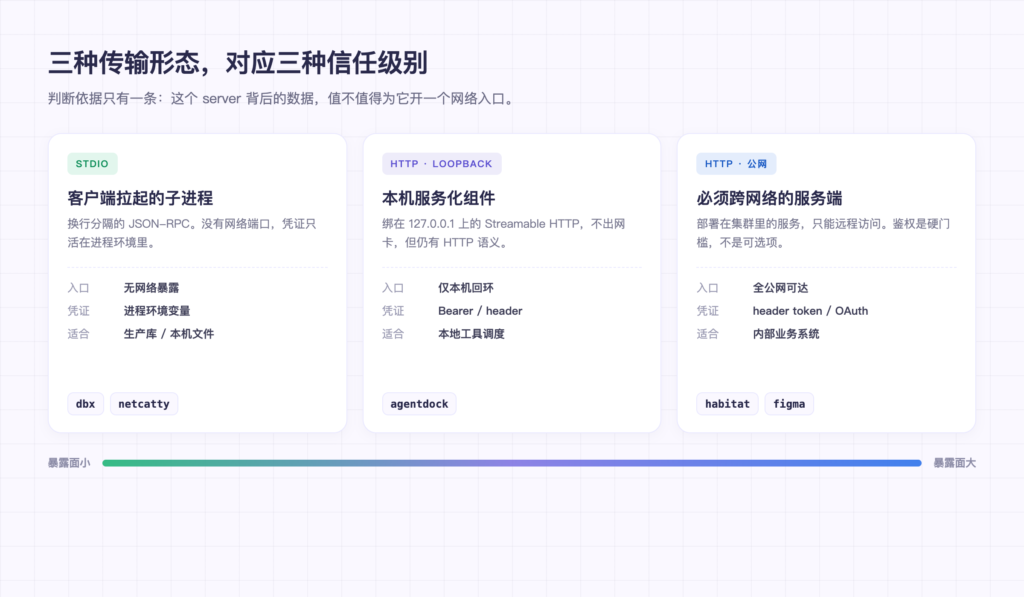Click the value 进程环境变量
Screen dimensions: 1024x597
[157, 311]
